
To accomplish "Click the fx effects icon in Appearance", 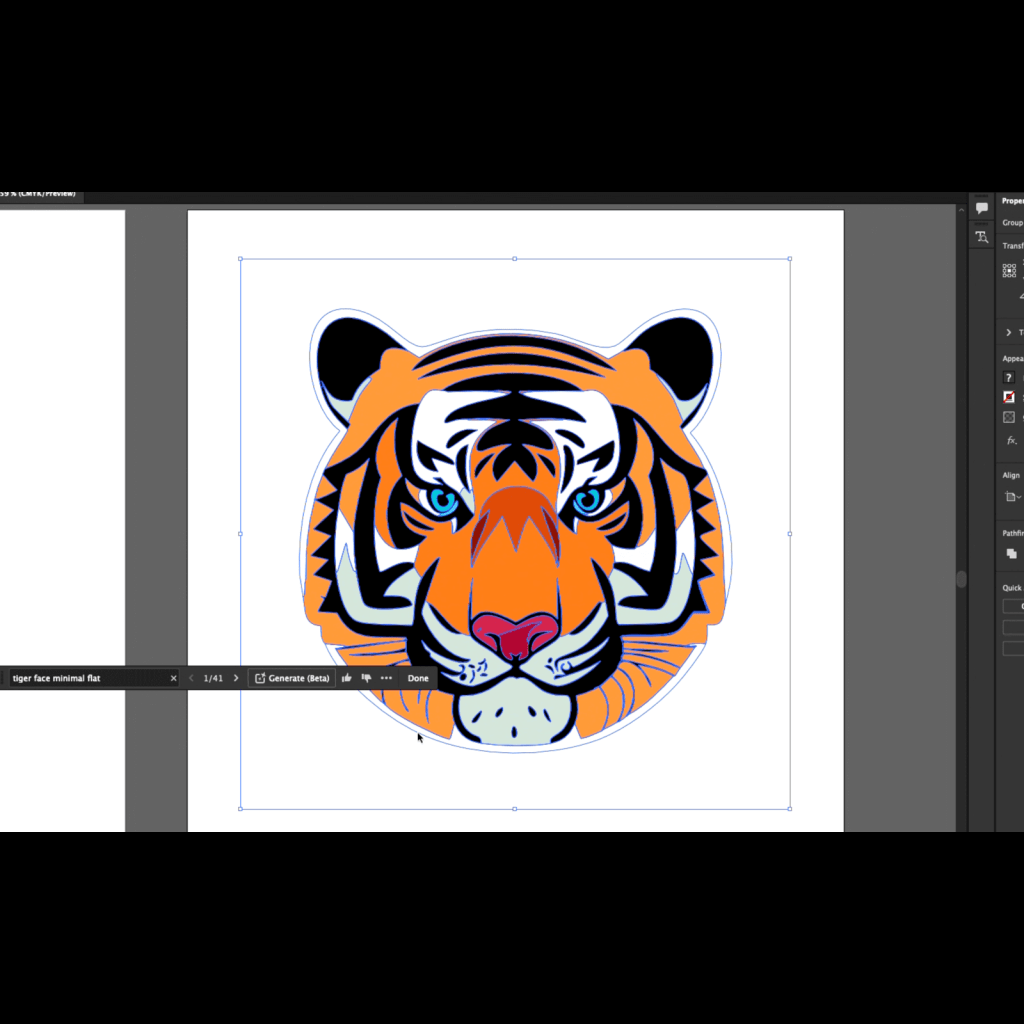I will pyautogui.click(x=1011, y=440).
